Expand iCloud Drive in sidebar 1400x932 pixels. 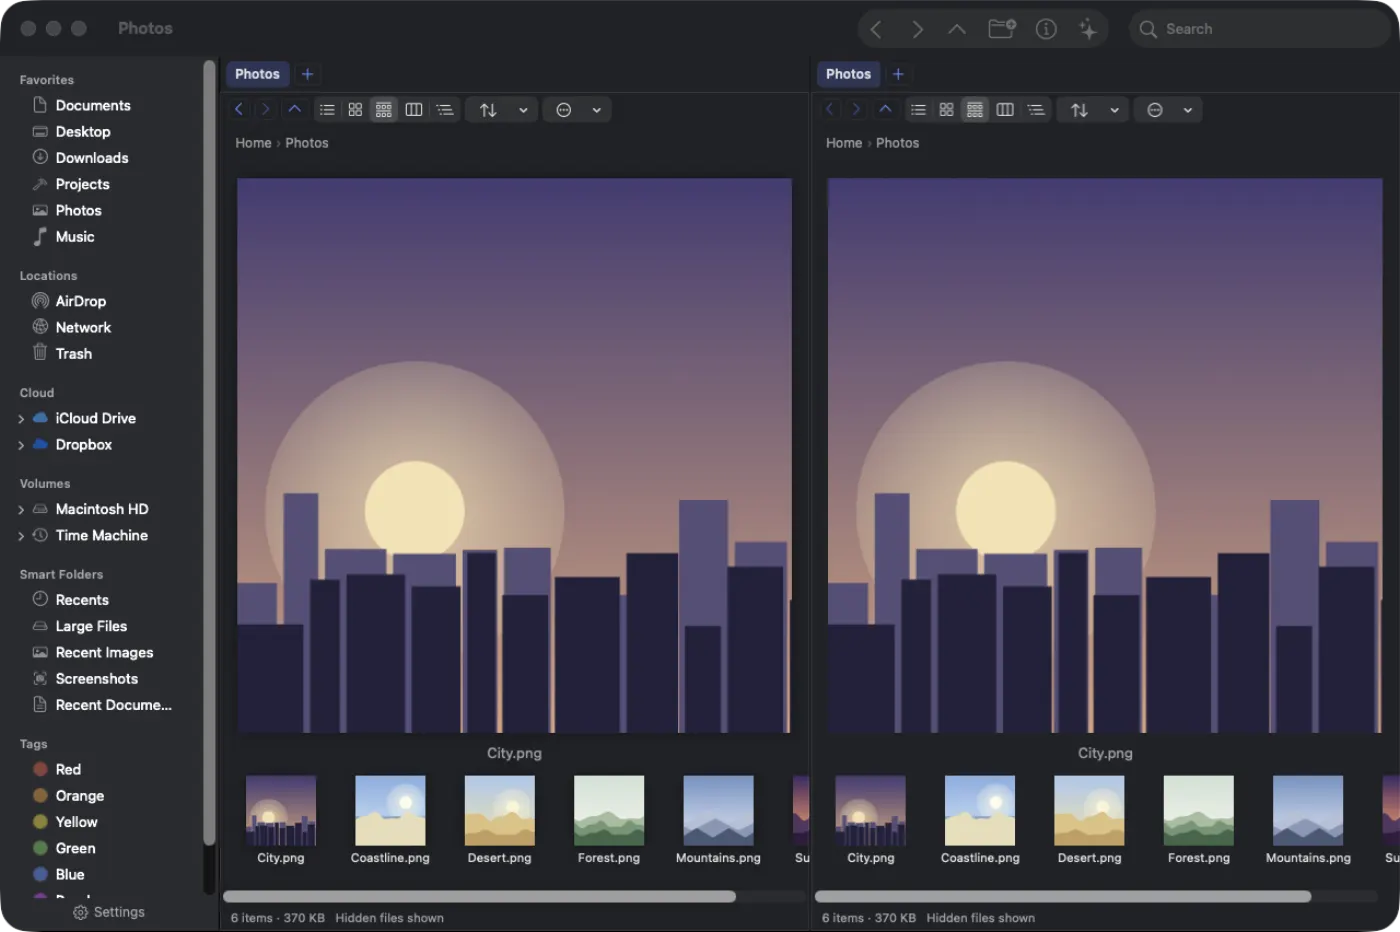21,419
